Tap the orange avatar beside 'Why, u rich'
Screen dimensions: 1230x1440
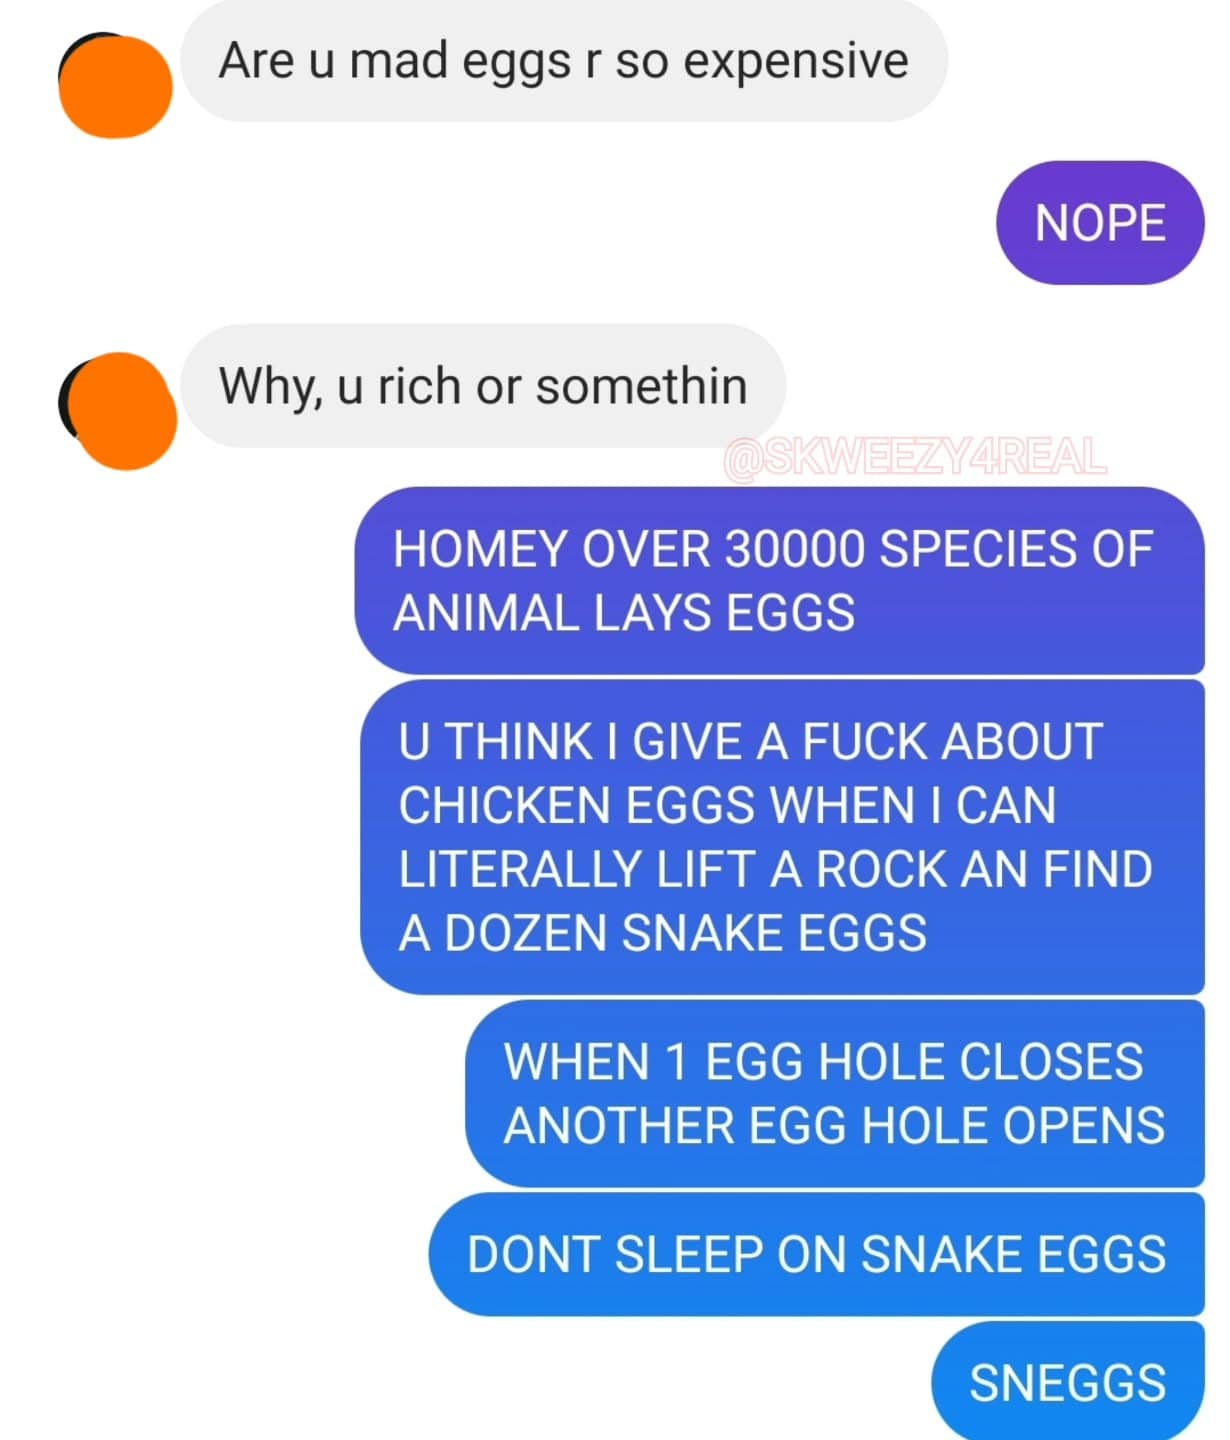tap(118, 410)
